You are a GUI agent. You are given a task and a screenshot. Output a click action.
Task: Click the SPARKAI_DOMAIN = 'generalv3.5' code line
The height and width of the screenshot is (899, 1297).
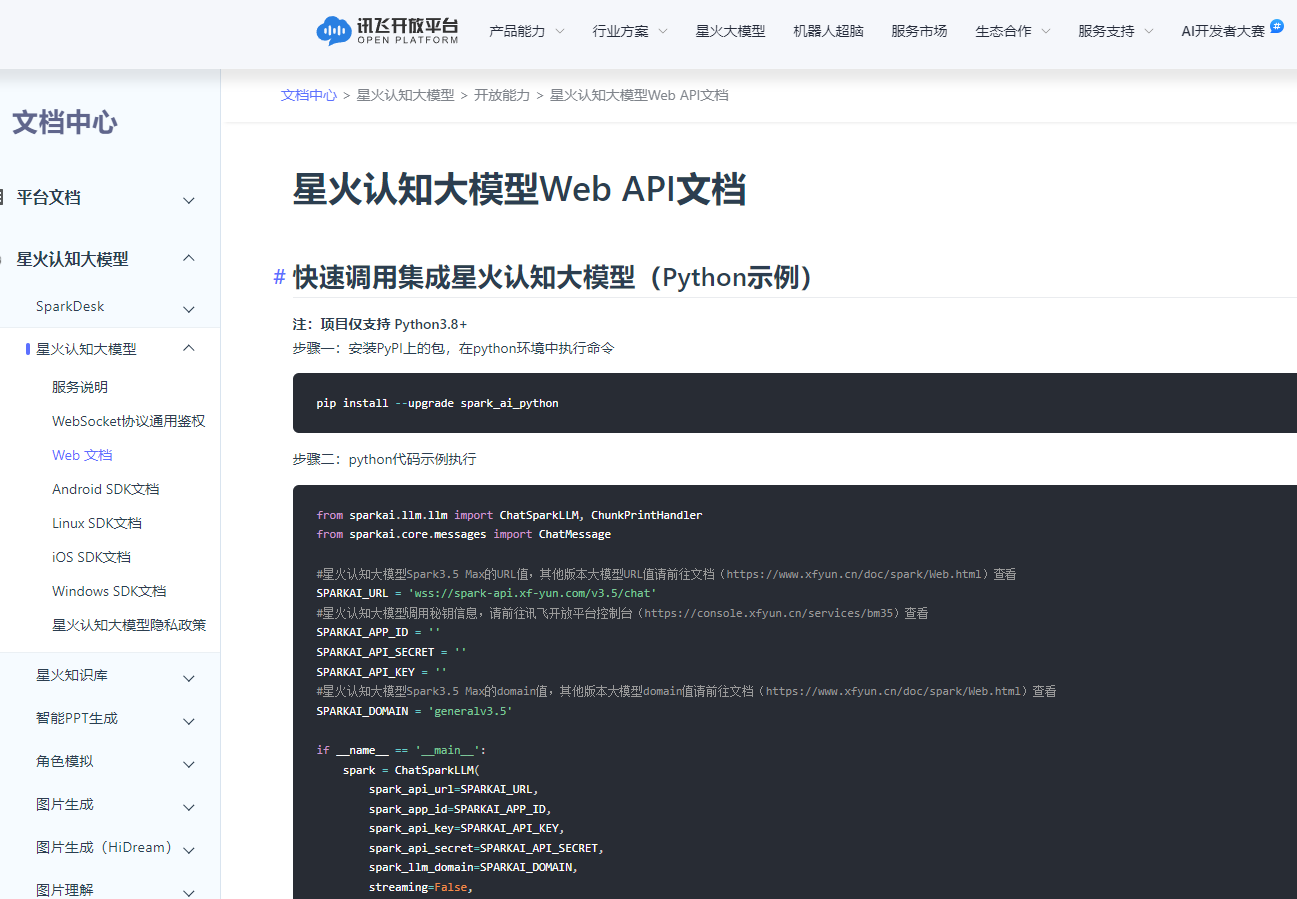414,711
